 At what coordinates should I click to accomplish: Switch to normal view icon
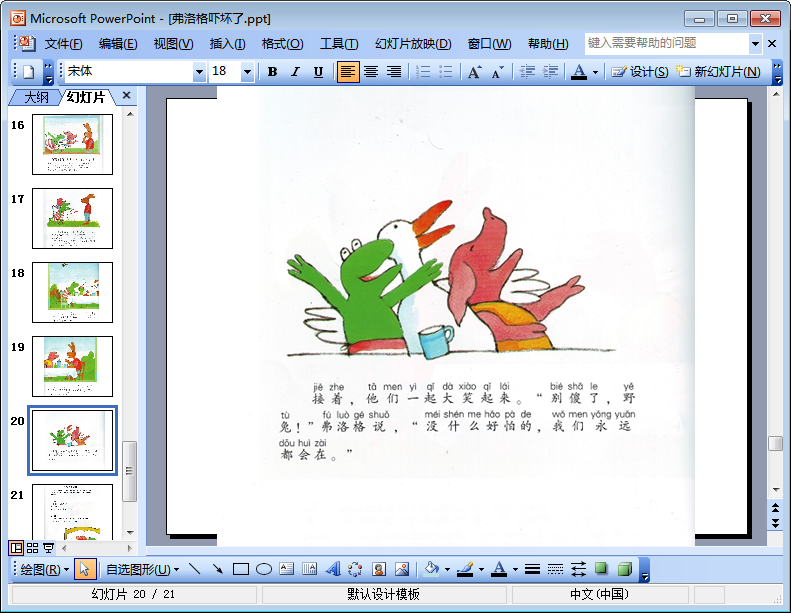click(16, 548)
